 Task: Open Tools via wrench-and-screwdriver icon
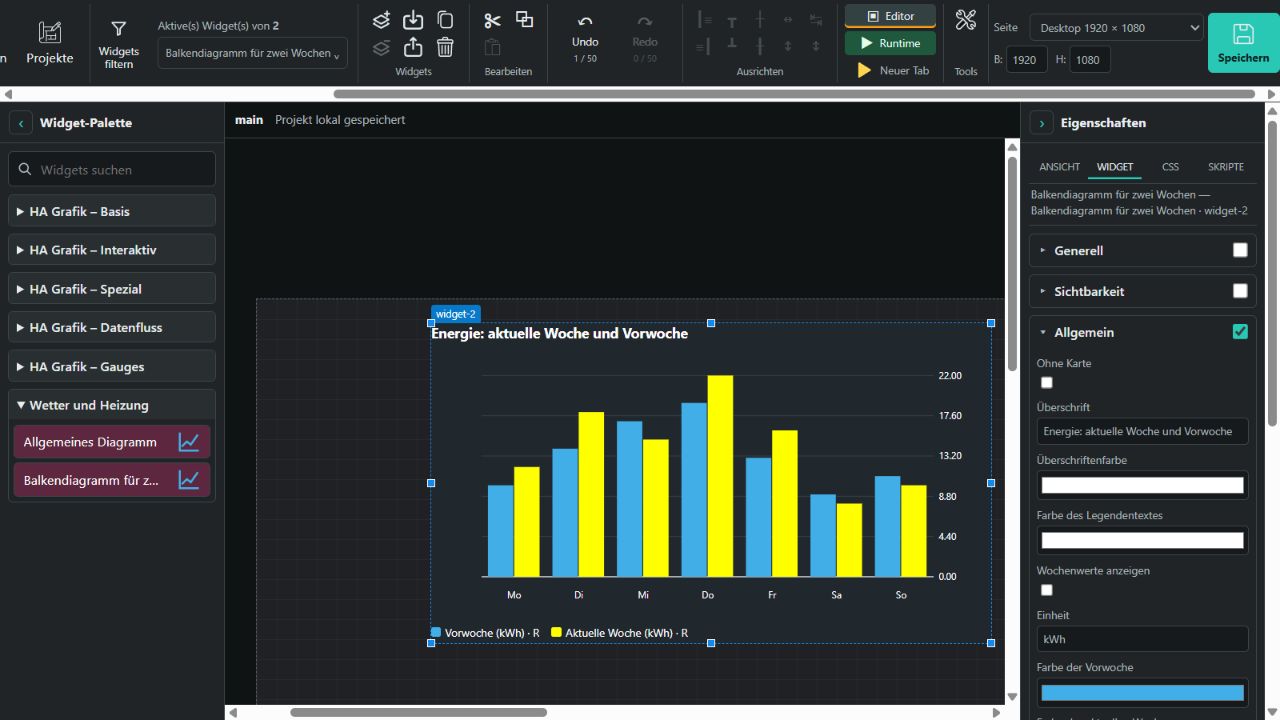click(x=966, y=20)
